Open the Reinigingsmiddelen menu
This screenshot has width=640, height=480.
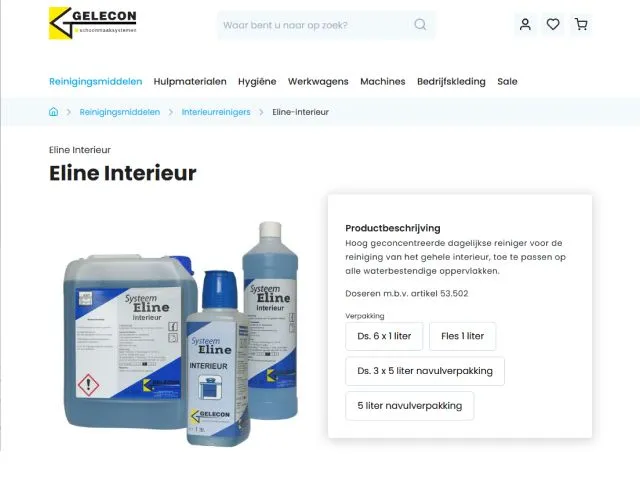coord(96,82)
